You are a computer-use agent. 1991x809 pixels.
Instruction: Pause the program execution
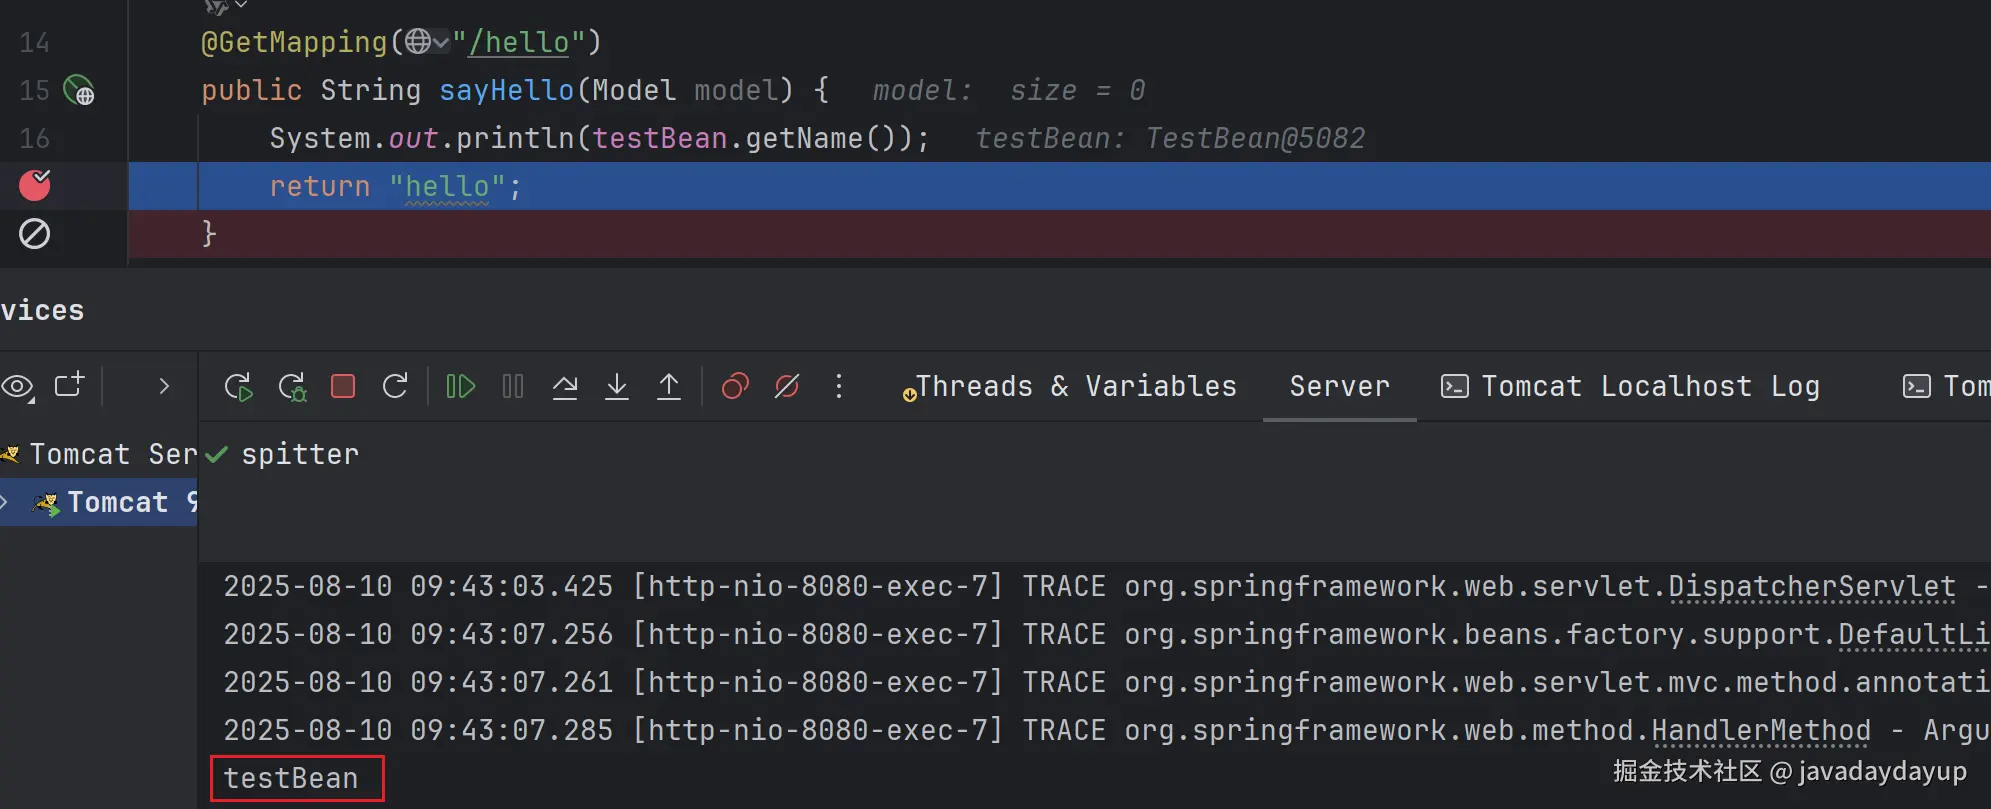(513, 386)
